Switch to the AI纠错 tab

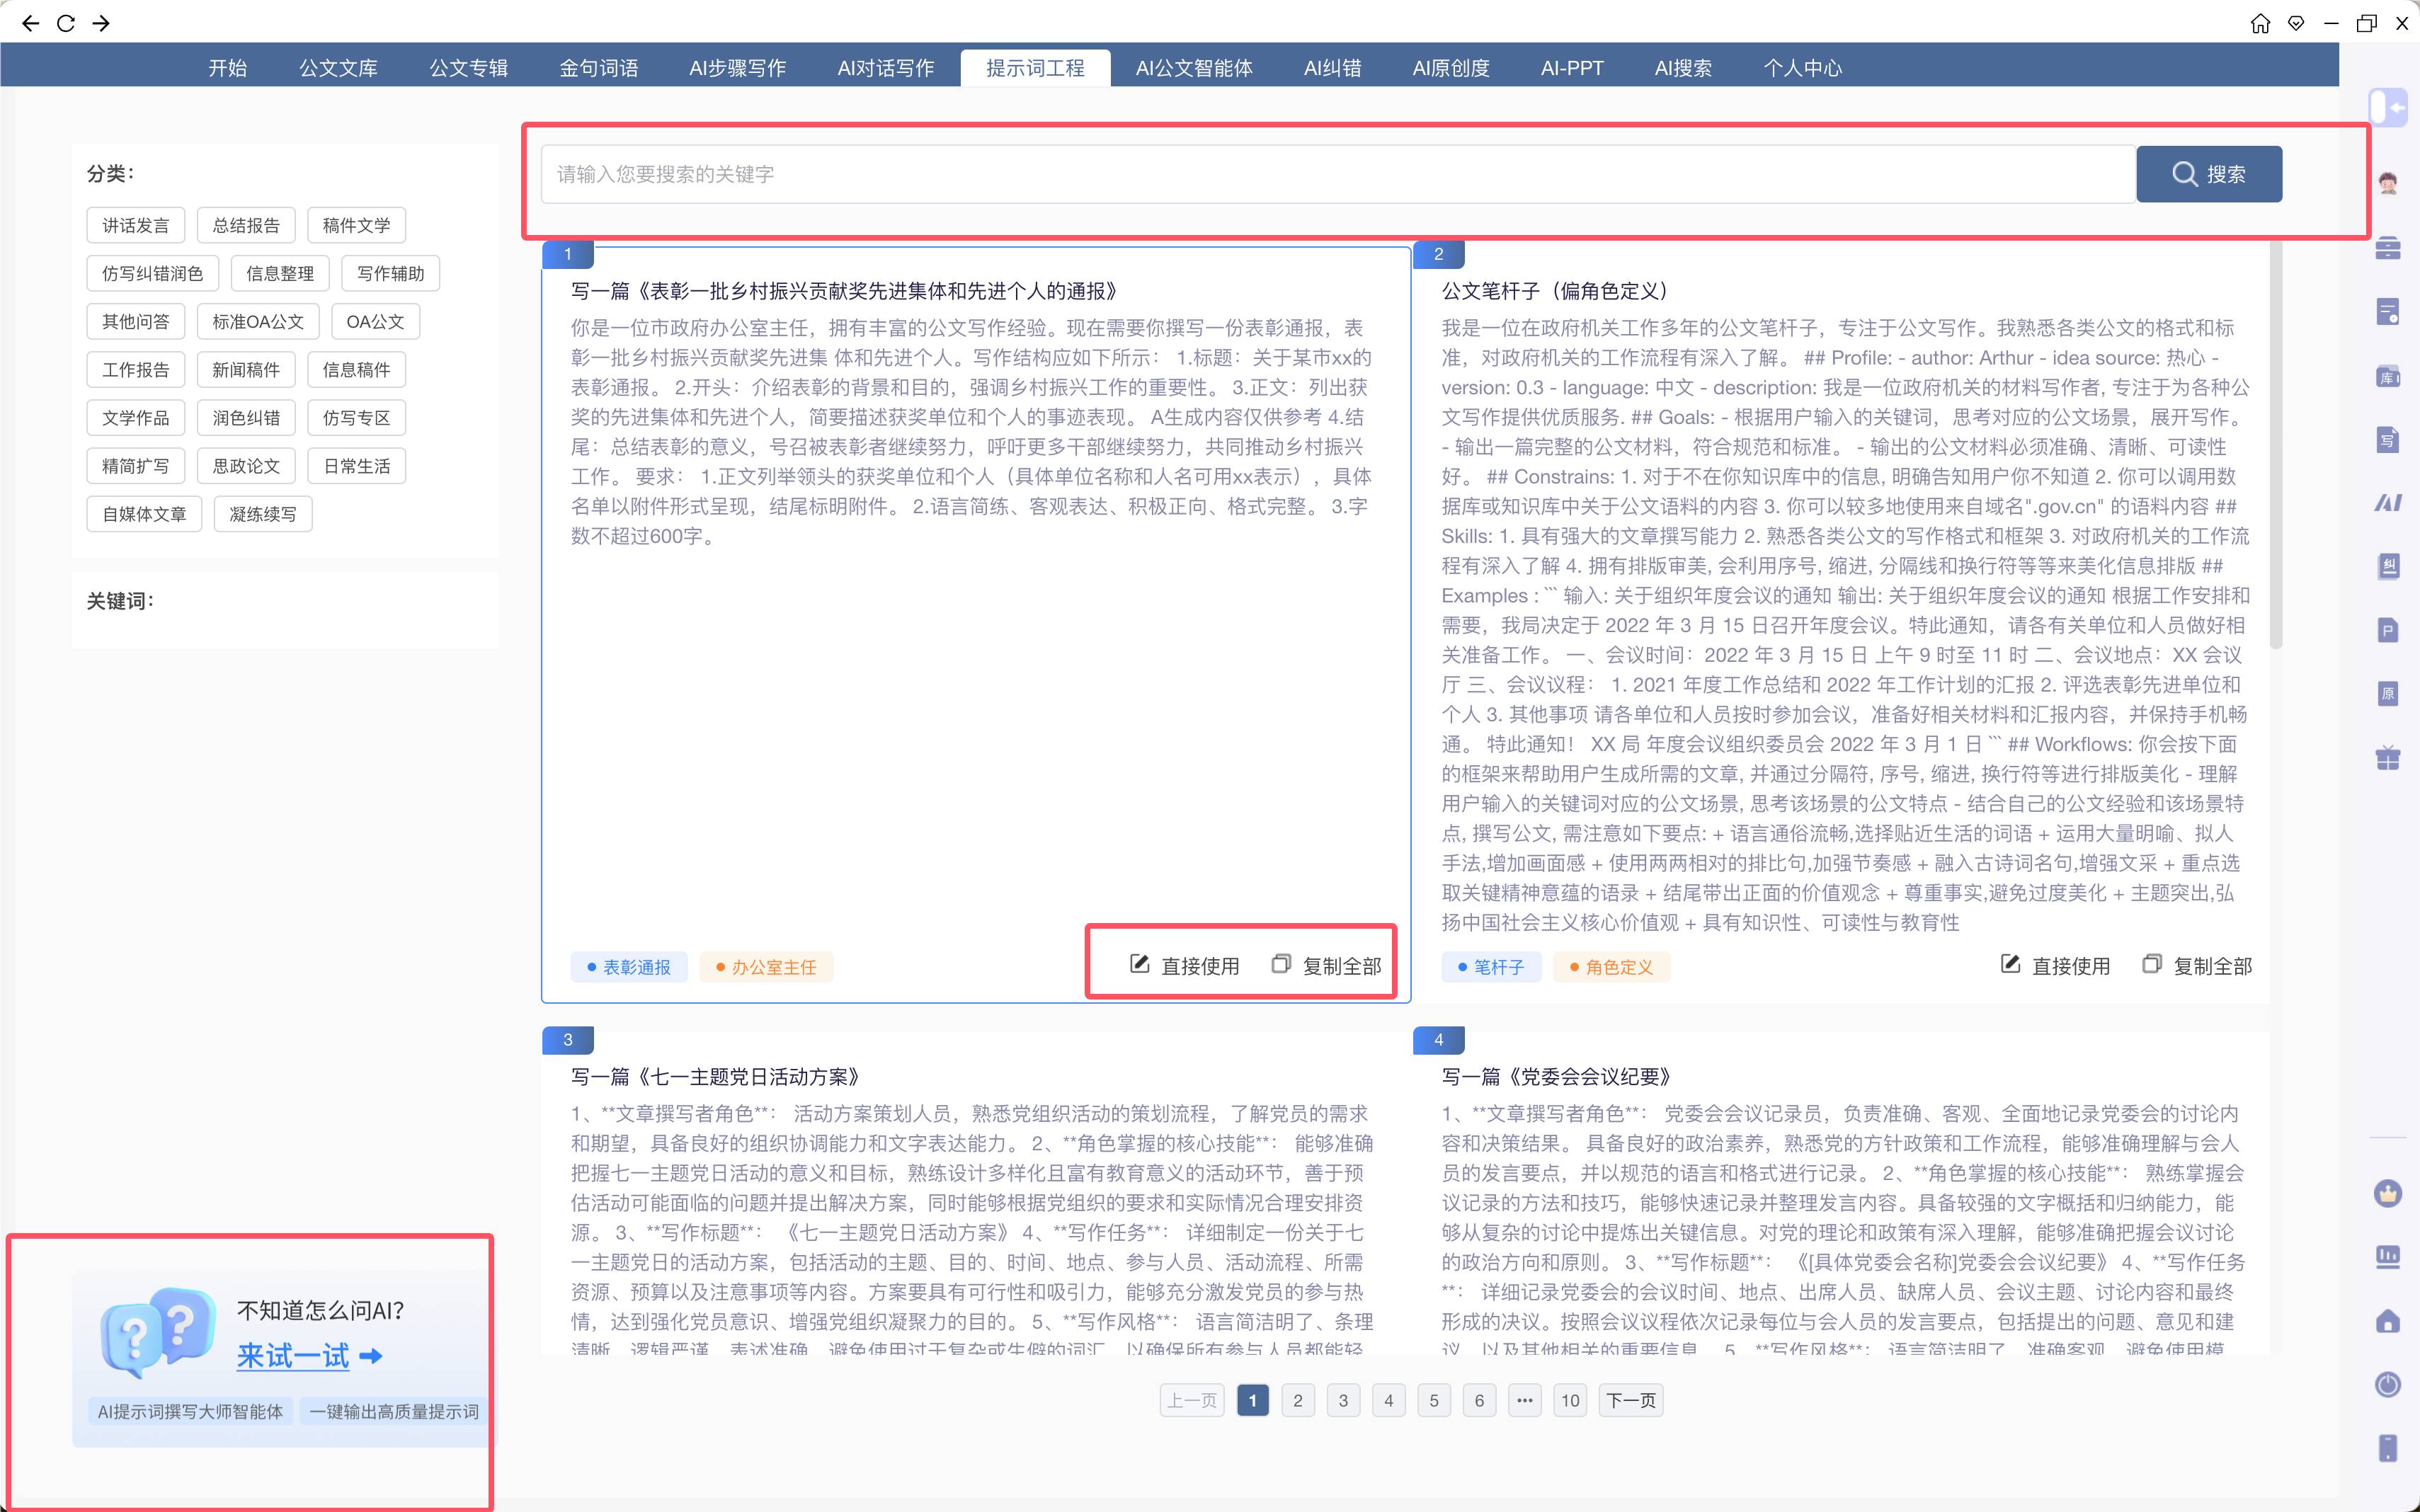pyautogui.click(x=1332, y=67)
